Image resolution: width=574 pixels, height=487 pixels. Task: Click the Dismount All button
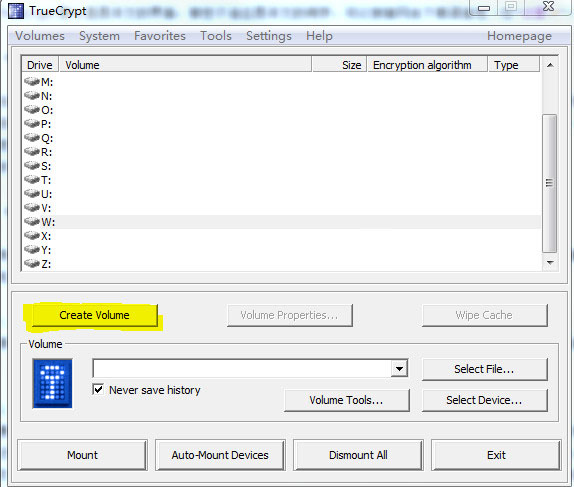click(358, 455)
